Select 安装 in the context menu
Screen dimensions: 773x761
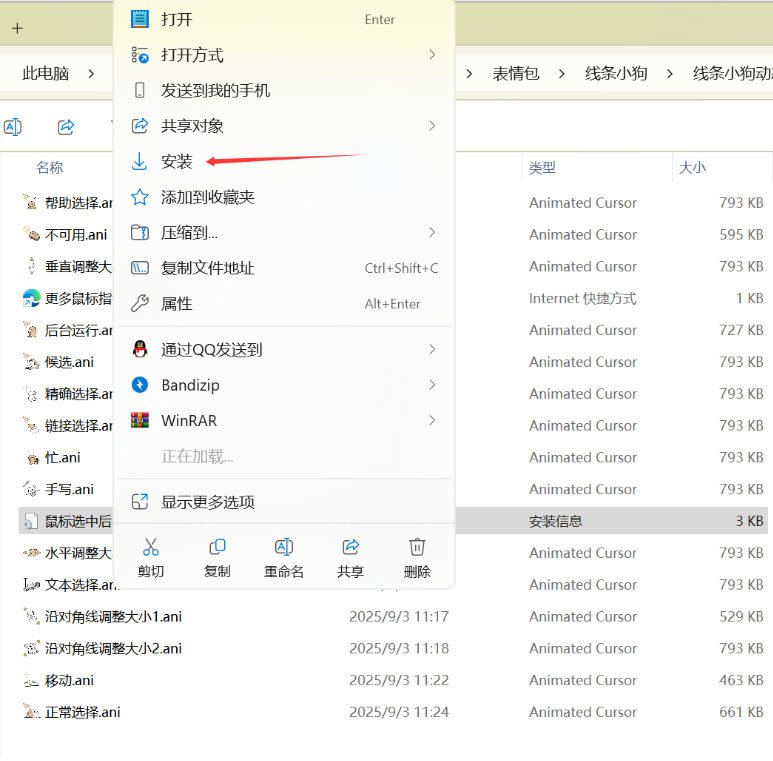[x=284, y=162]
